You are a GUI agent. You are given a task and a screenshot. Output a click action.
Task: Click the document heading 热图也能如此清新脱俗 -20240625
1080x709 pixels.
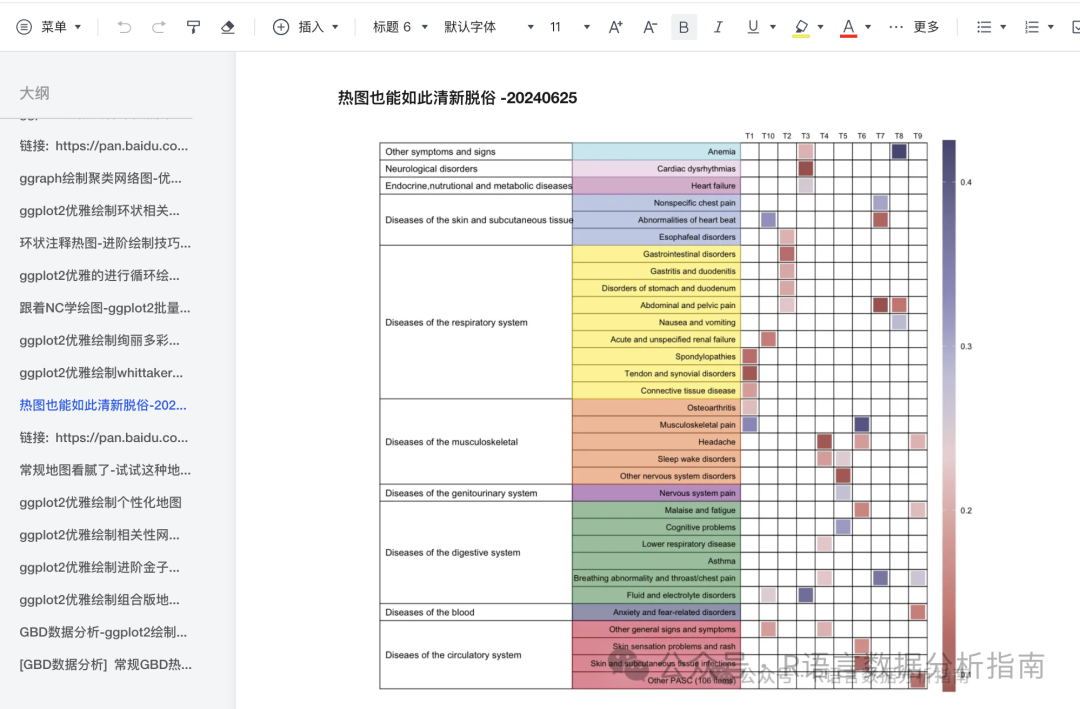(457, 98)
